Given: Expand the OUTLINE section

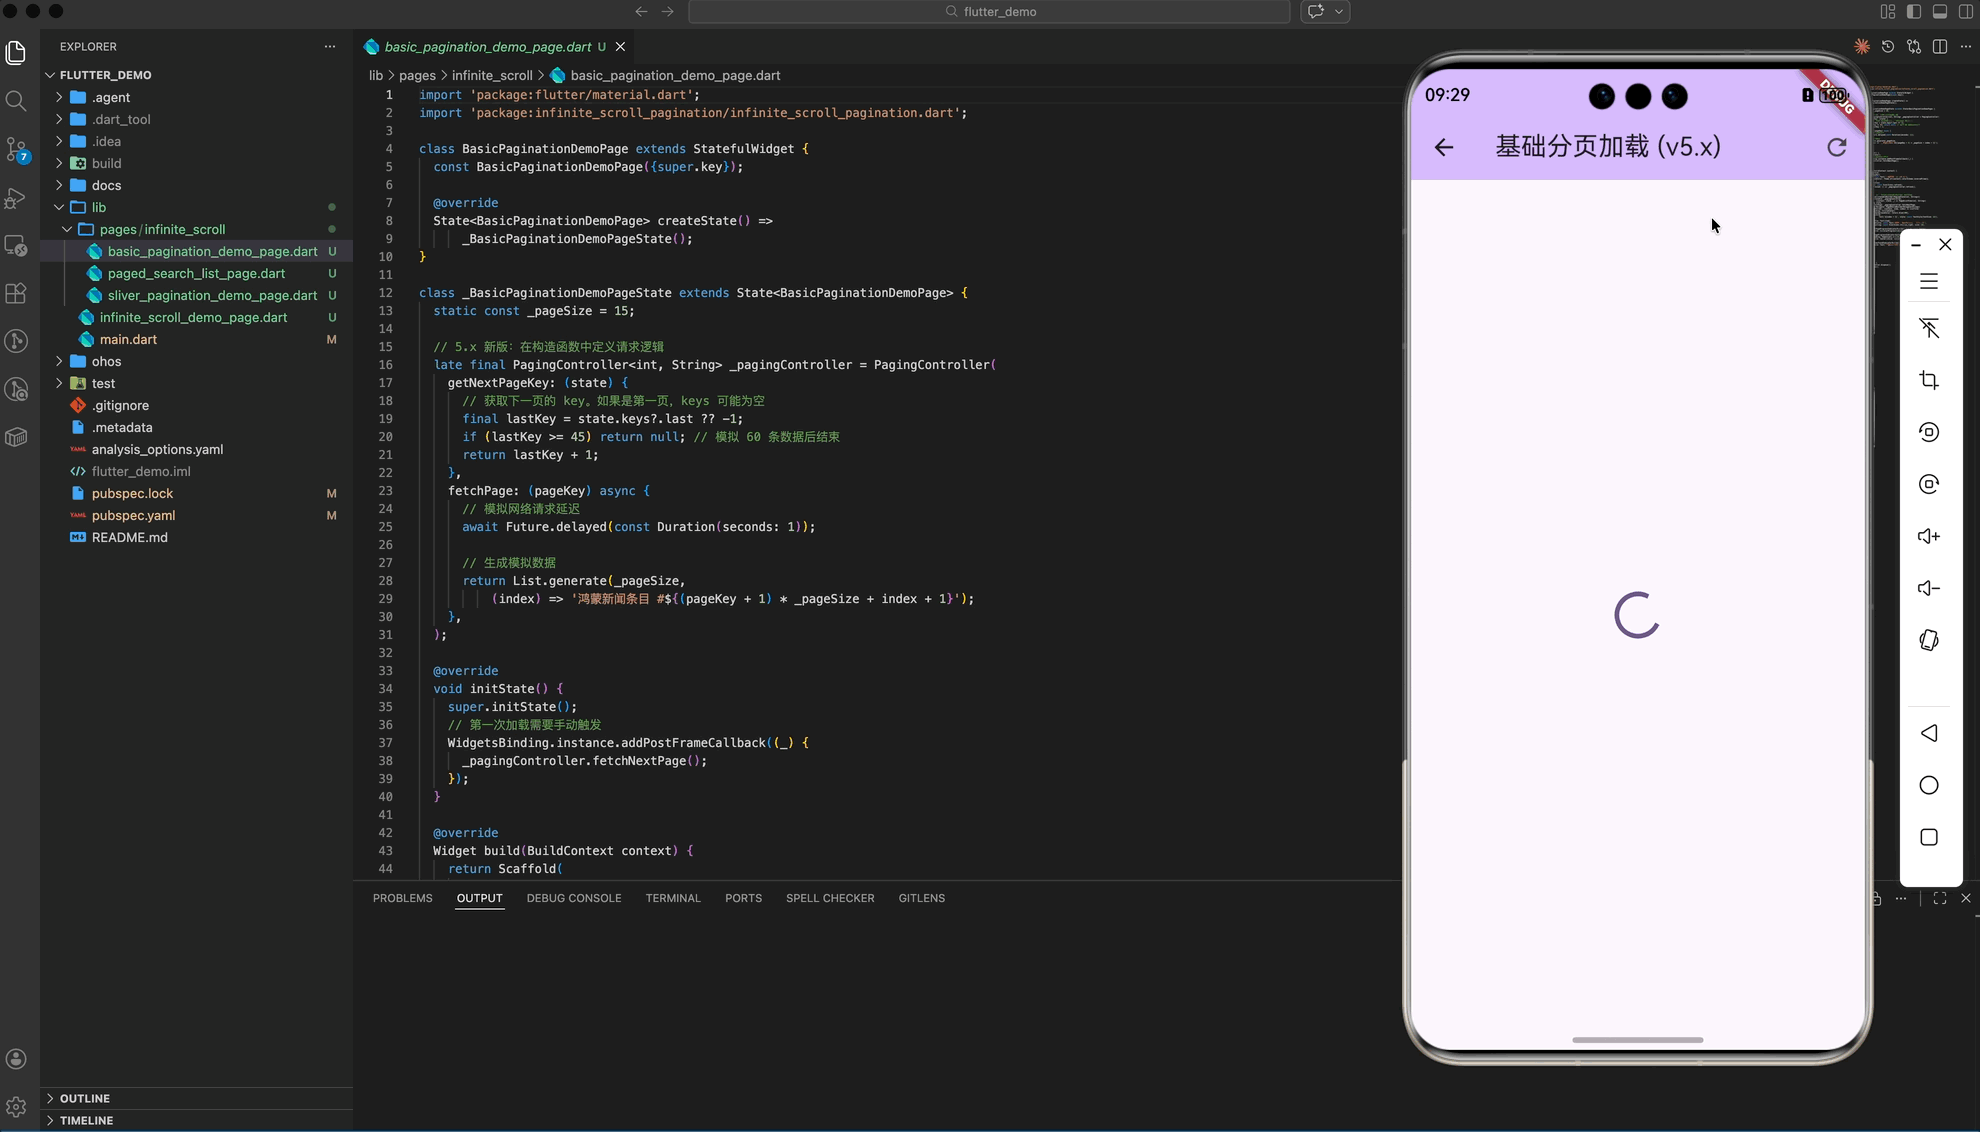Looking at the screenshot, I should (x=85, y=1098).
